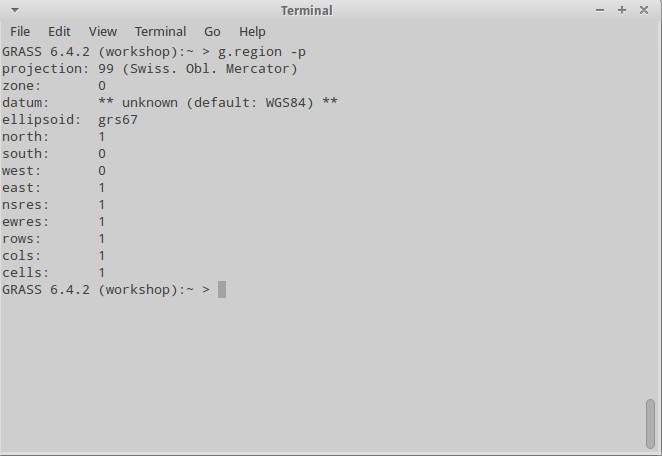Image resolution: width=662 pixels, height=456 pixels.
Task: Click the cells: label in output
Action: pyautogui.click(x=25, y=273)
